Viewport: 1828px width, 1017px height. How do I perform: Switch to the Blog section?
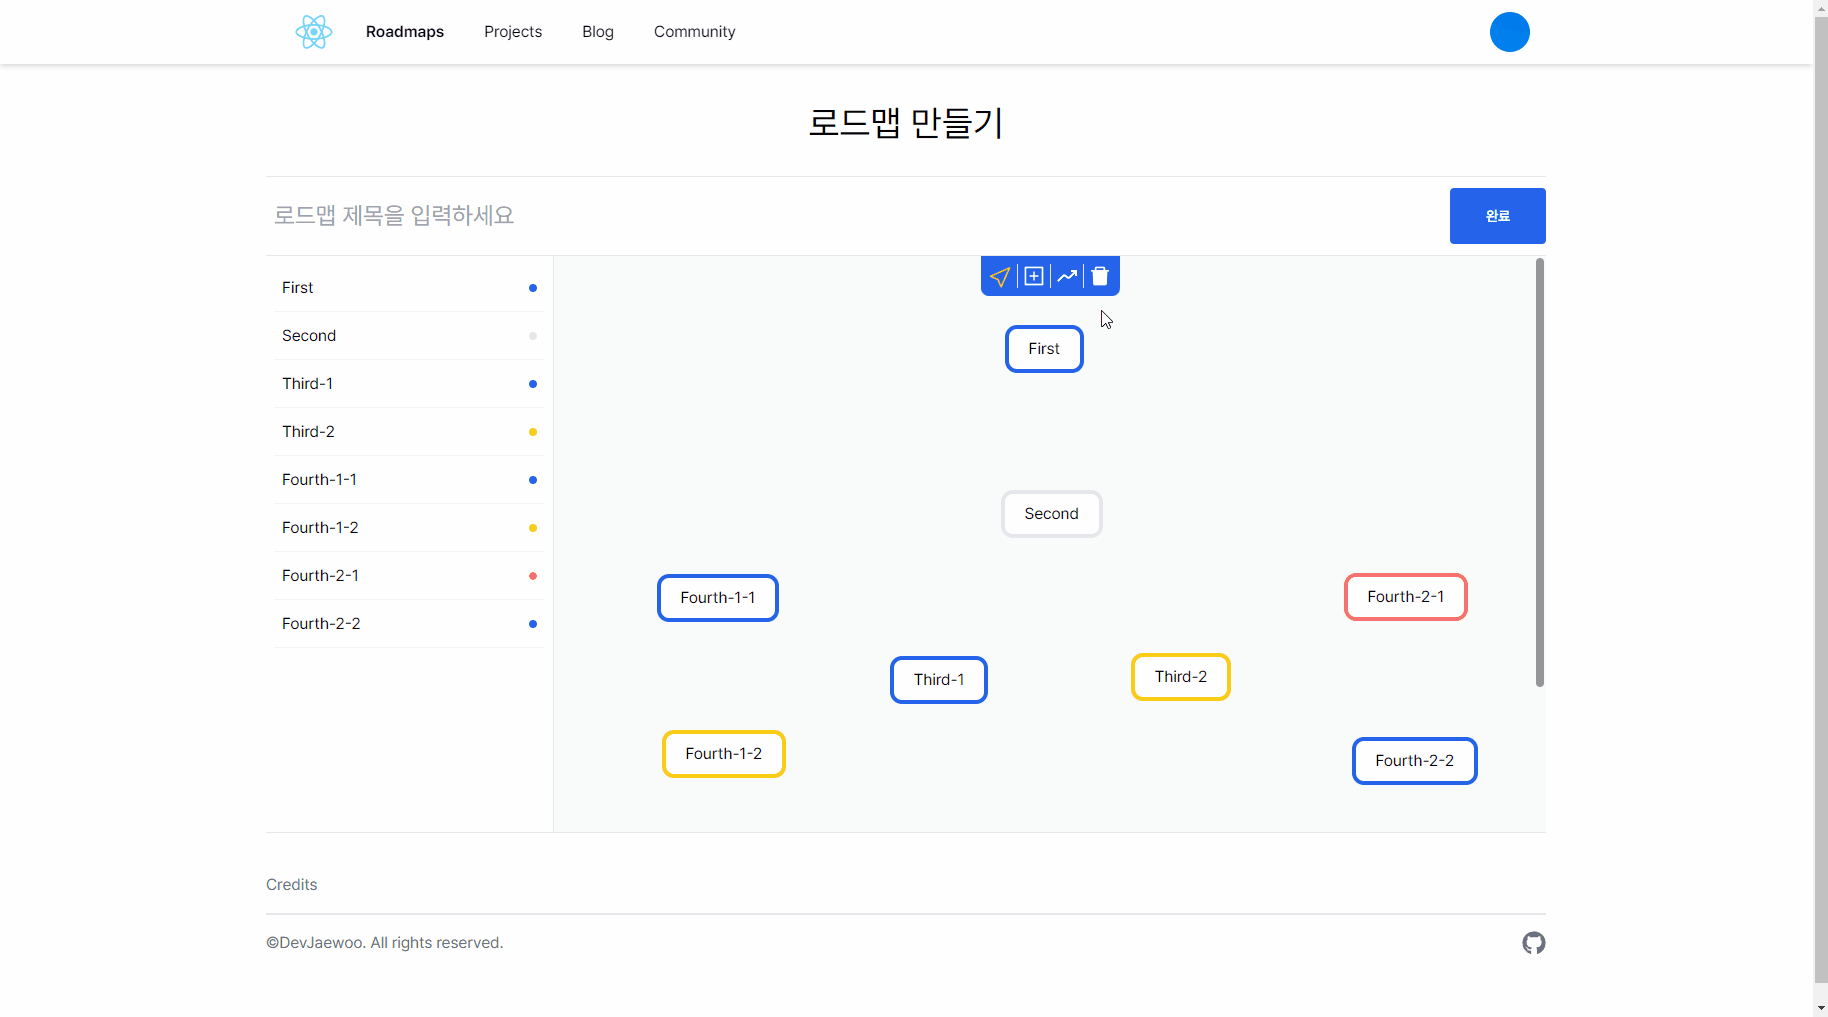[597, 31]
